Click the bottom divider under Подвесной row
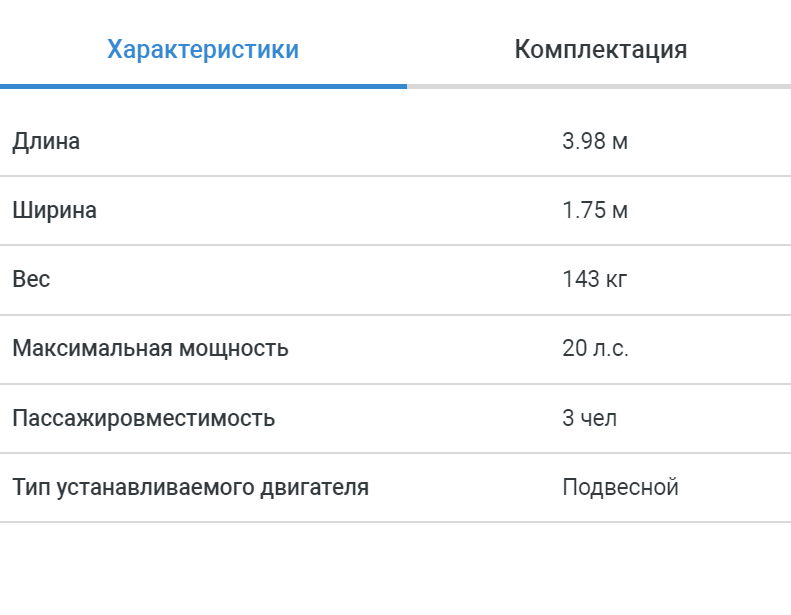The height and width of the screenshot is (615, 791). (x=395, y=522)
